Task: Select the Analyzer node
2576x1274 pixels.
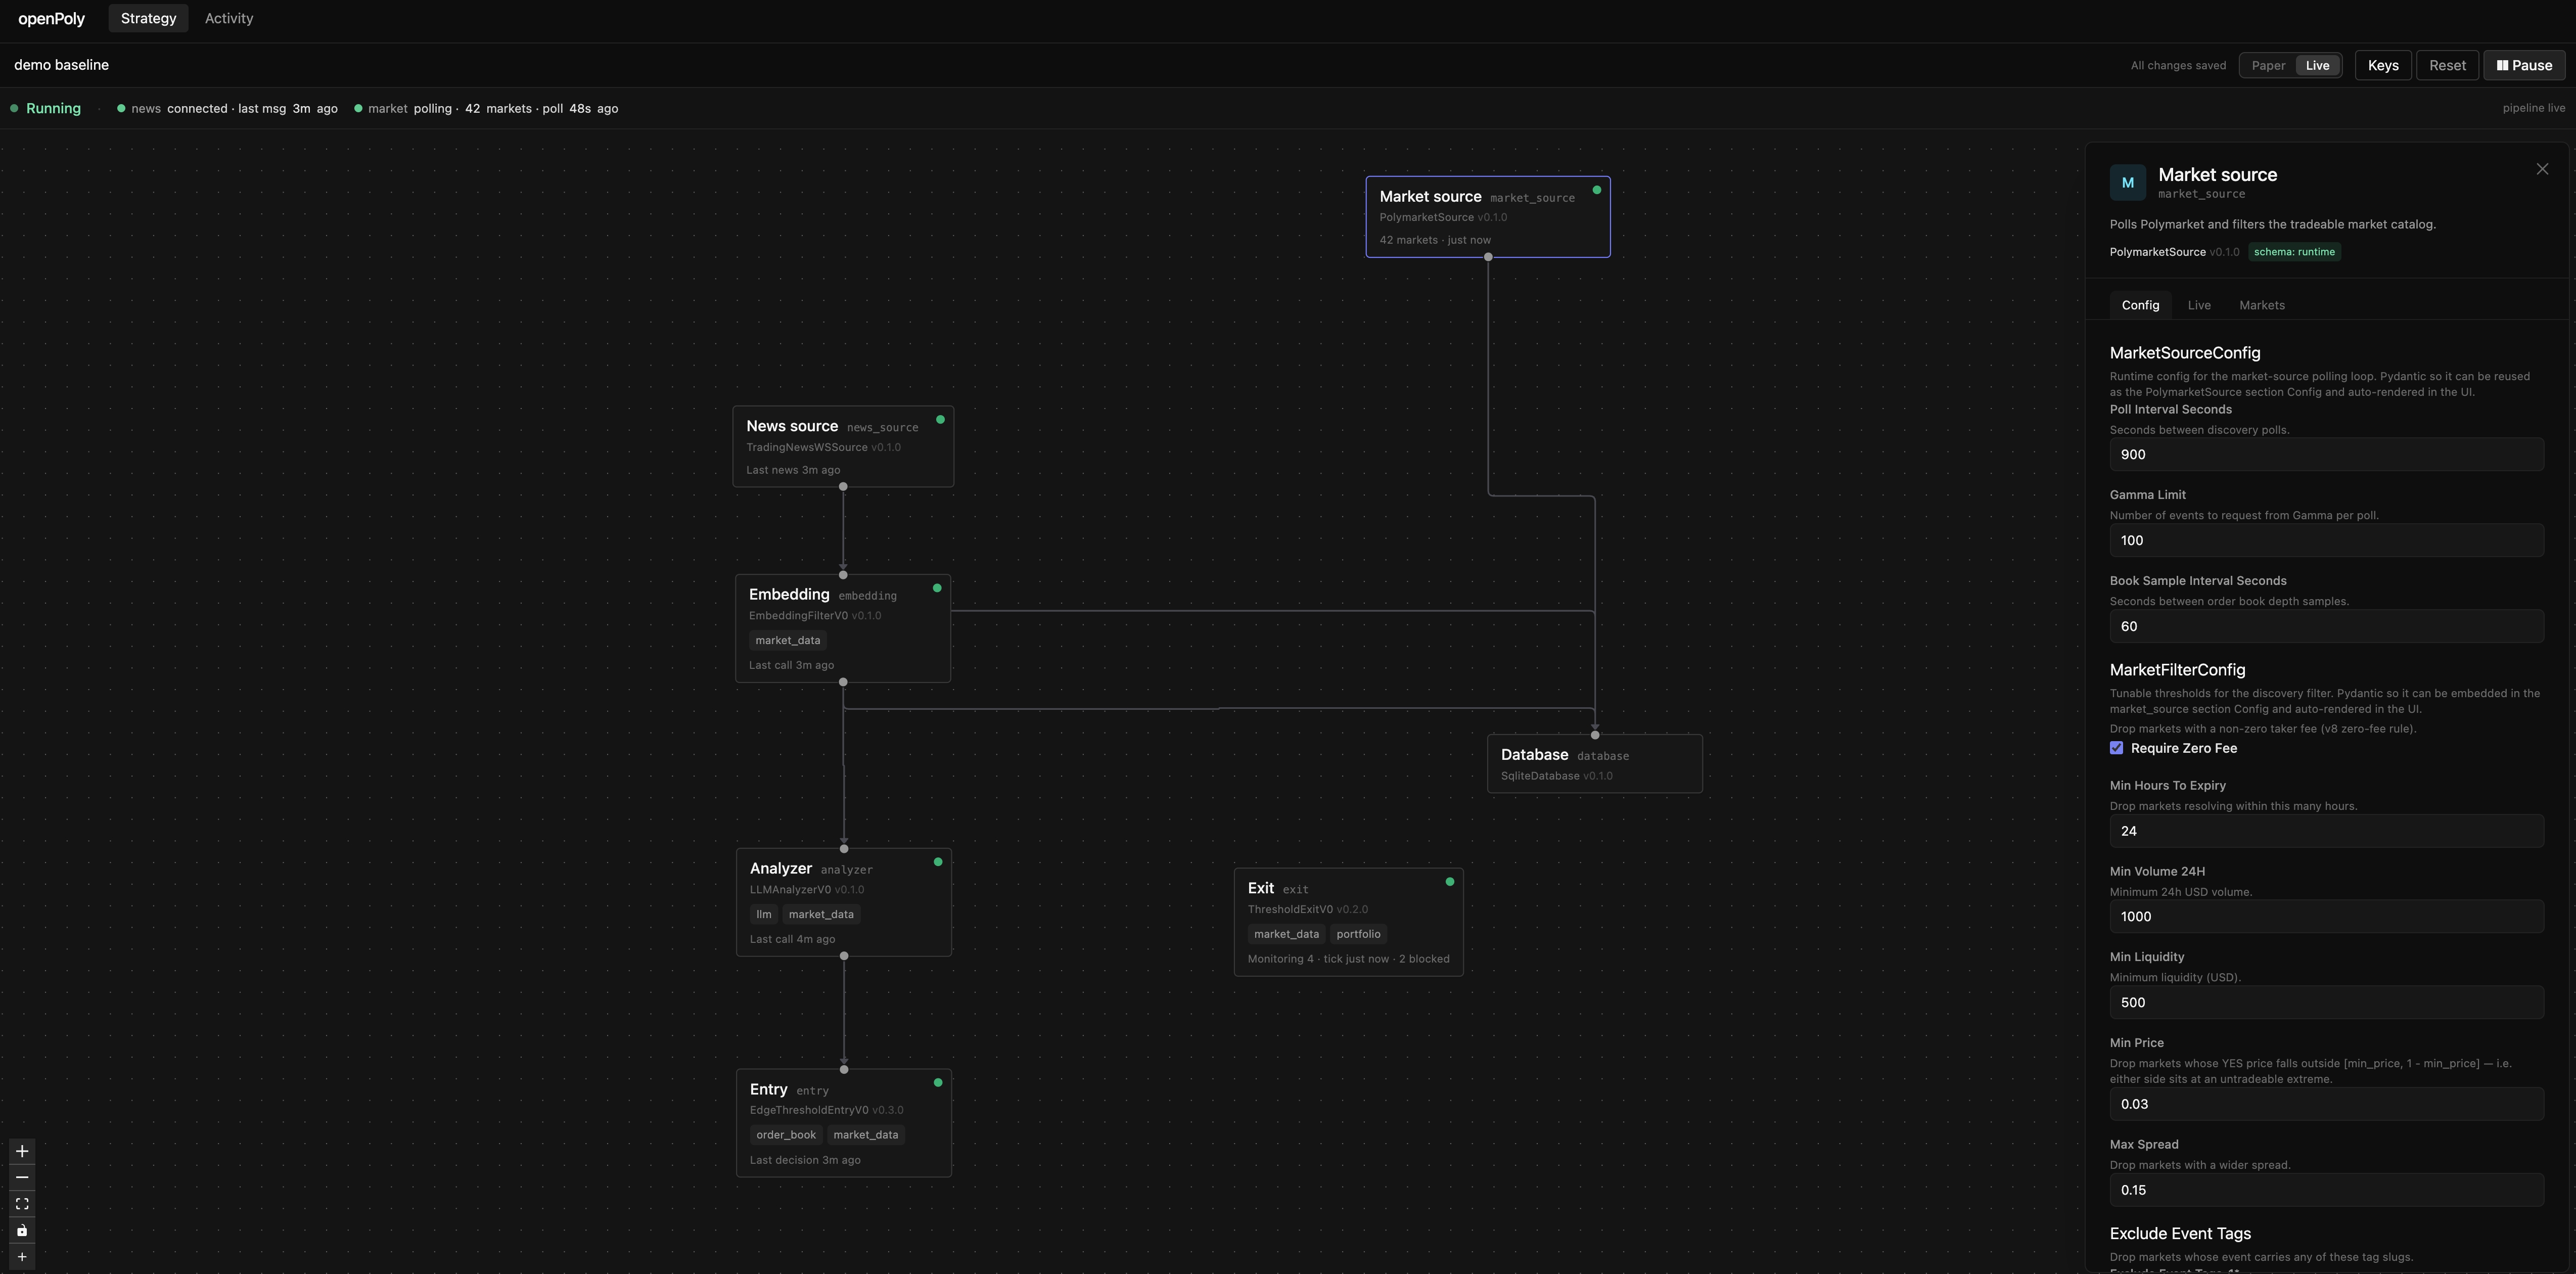Action: pos(844,902)
